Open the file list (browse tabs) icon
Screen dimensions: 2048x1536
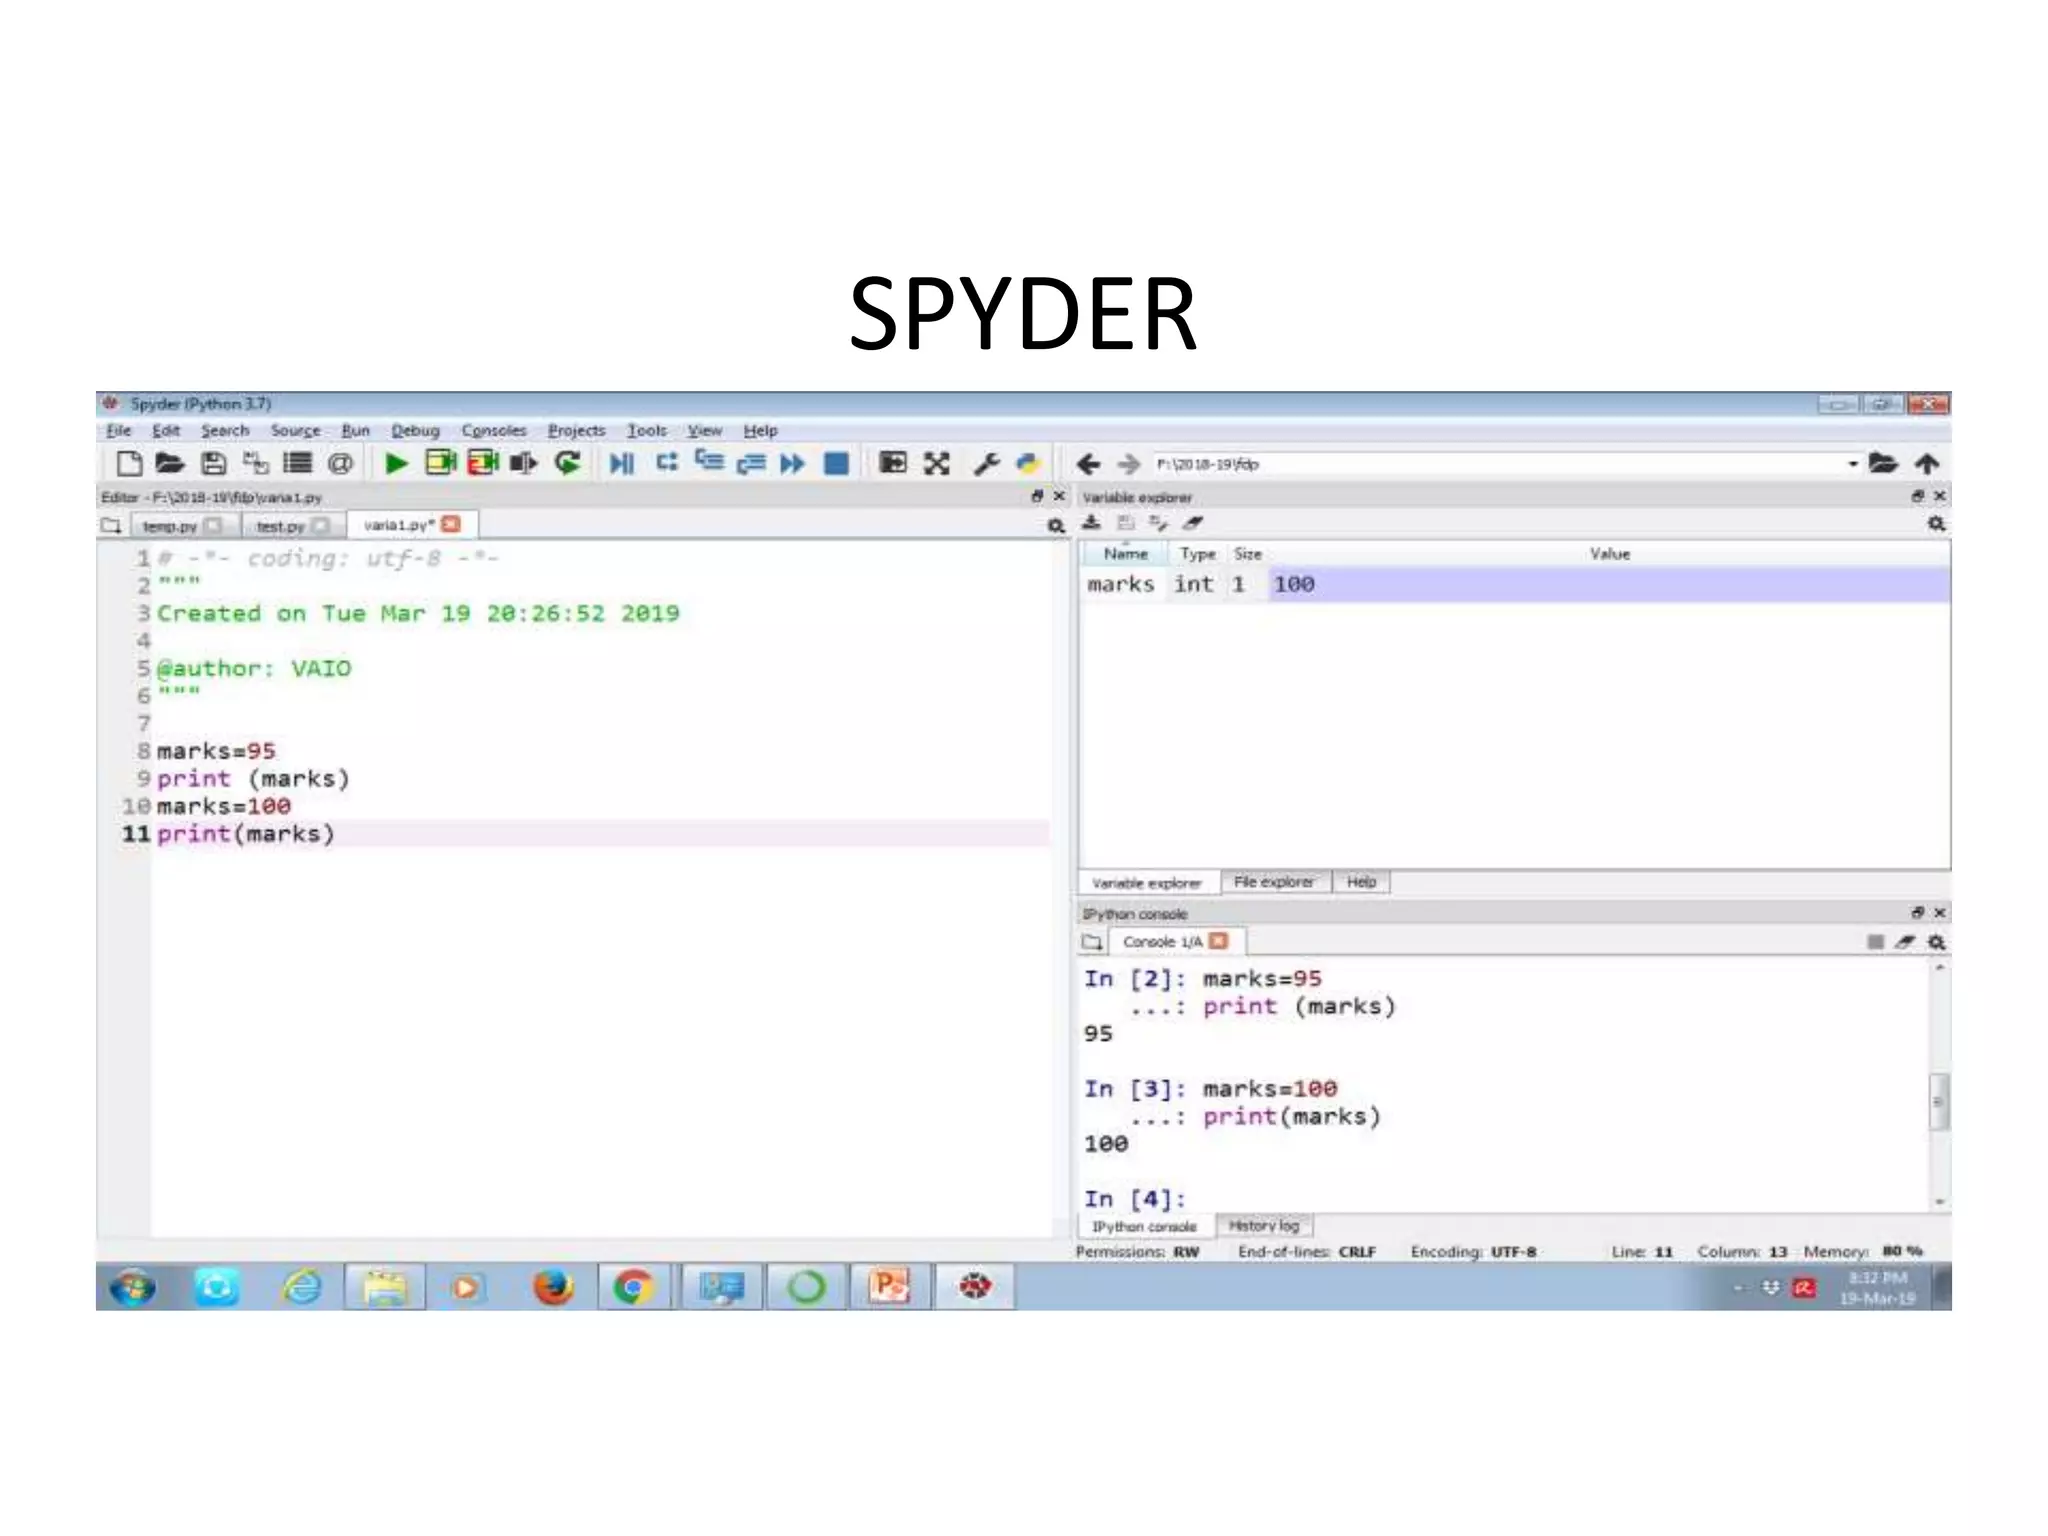297,463
